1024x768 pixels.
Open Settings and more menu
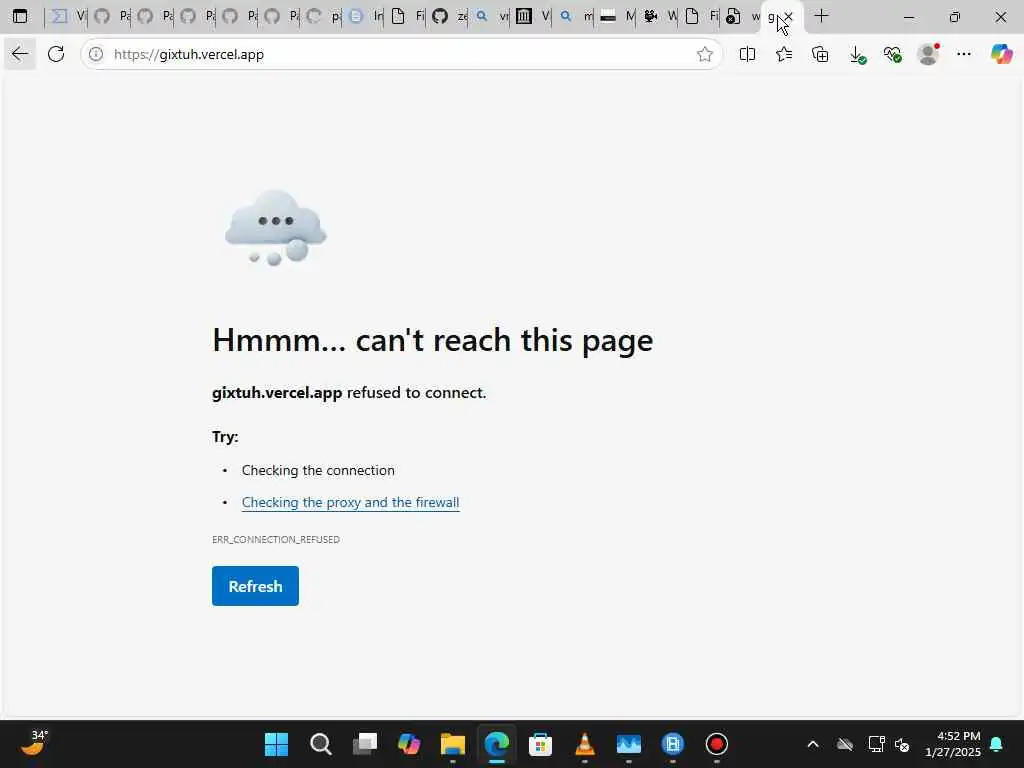(964, 54)
